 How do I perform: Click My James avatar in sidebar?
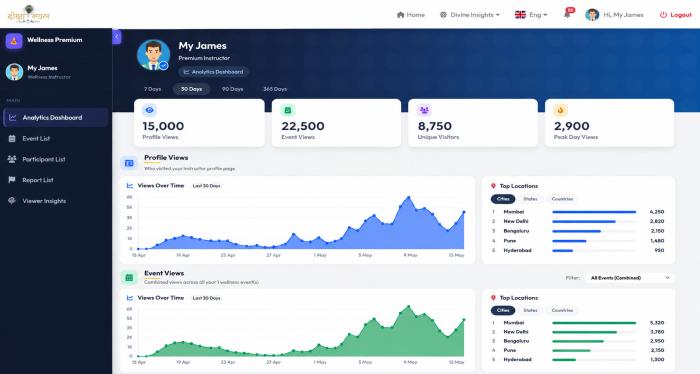pos(14,72)
